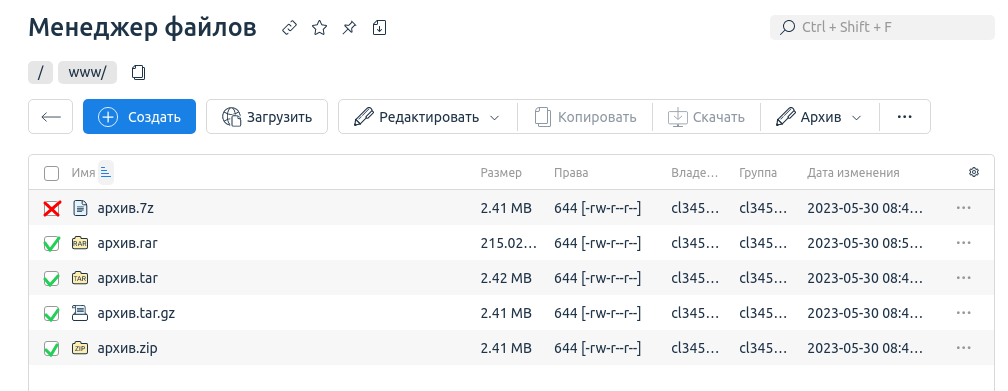The image size is (1008, 391).
Task: Click the date cell of архив.rar
Action: pos(865,243)
